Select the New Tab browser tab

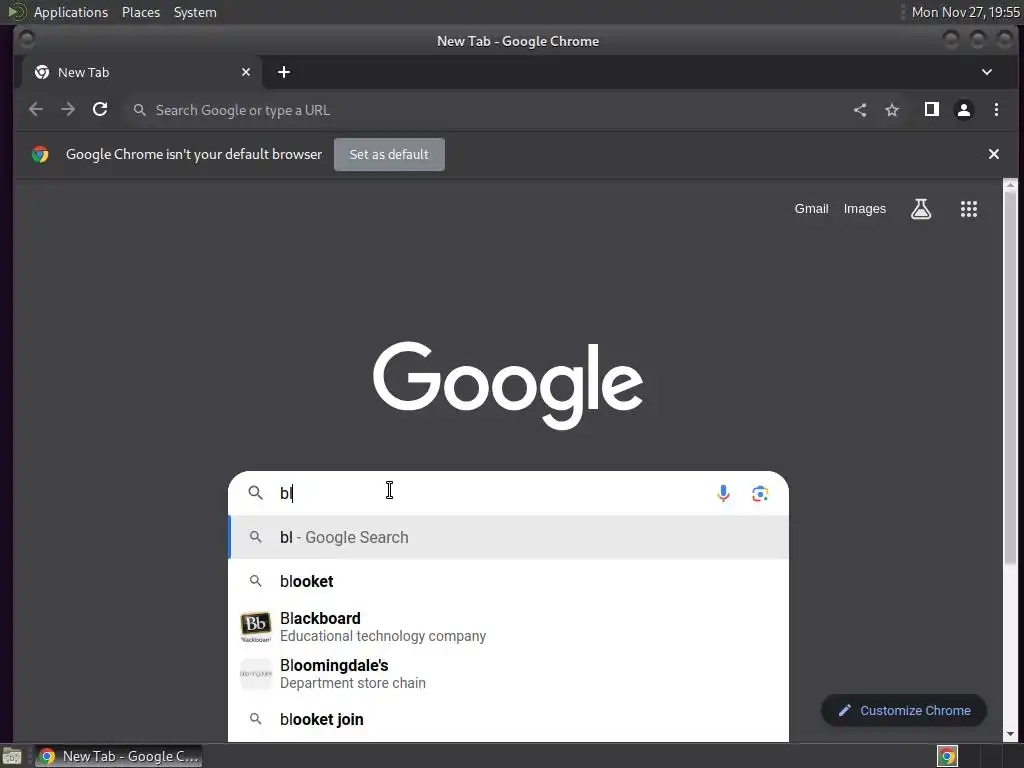tap(142, 72)
